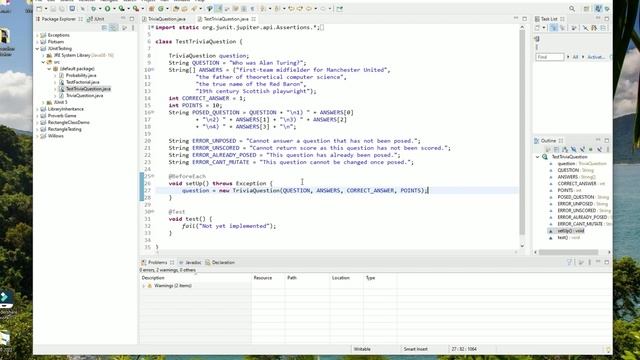This screenshot has height=360, width=640.
Task: Expand the JUnit 5 library node
Action: (x=43, y=102)
